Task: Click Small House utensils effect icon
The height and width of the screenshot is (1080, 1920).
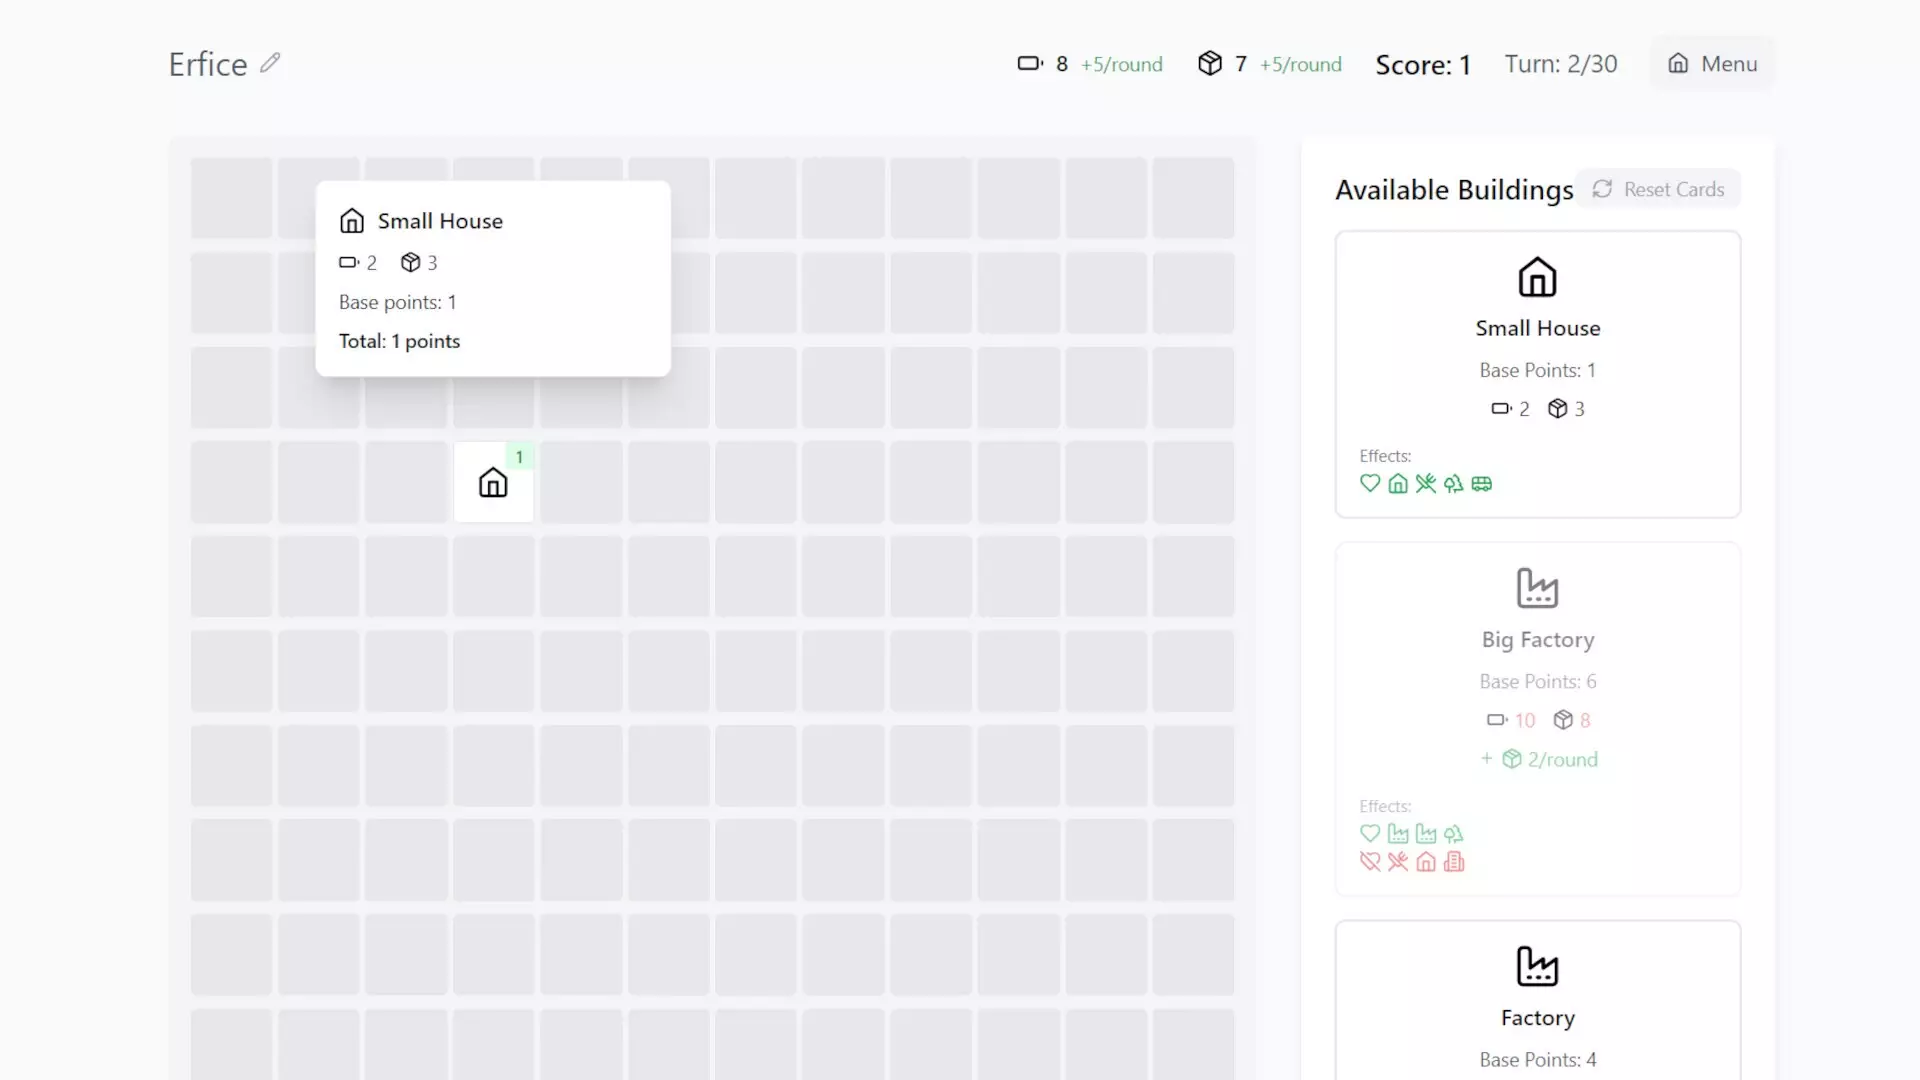Action: click(x=1426, y=484)
